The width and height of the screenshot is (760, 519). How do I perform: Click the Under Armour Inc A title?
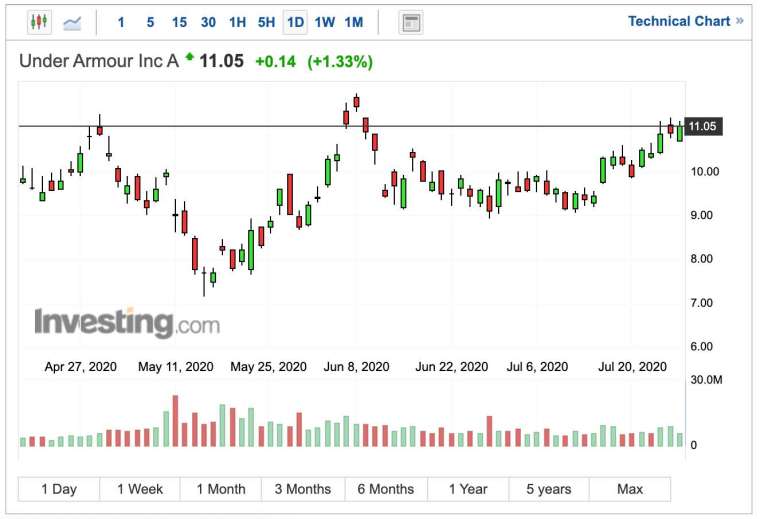pos(99,61)
